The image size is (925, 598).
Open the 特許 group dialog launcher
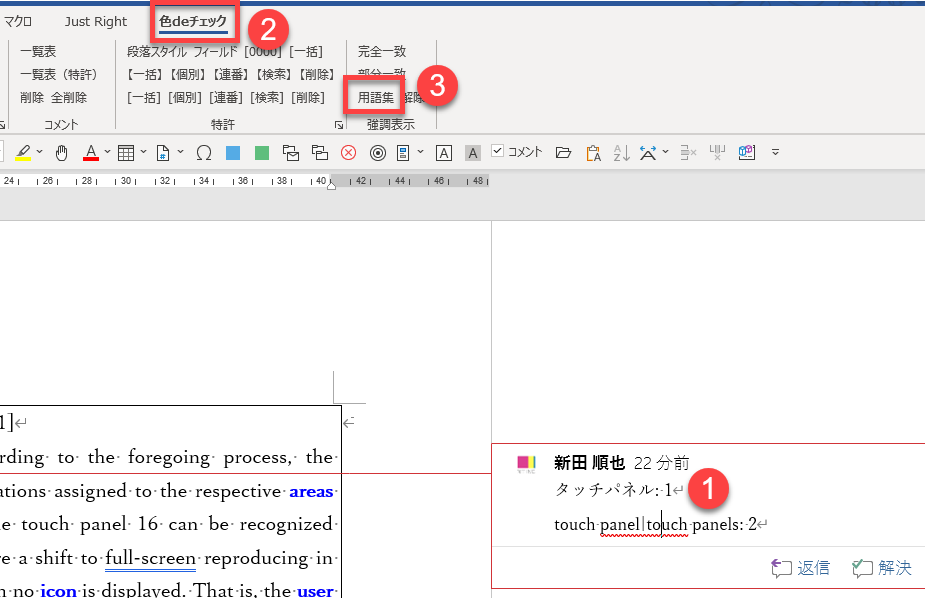[339, 125]
